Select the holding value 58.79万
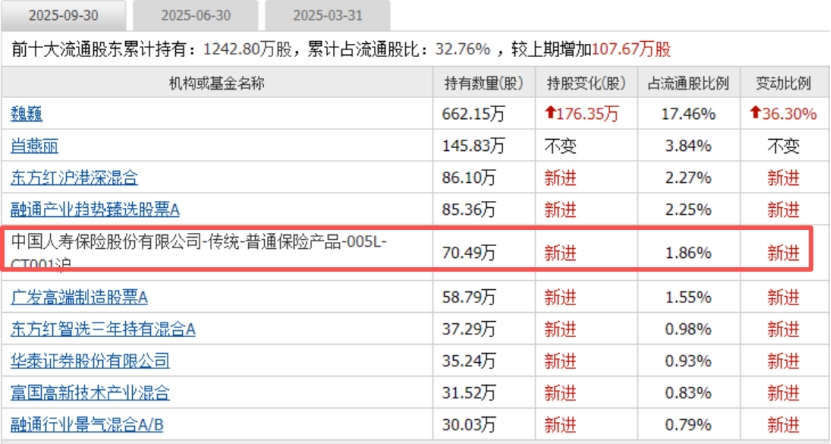Screen dimensions: 831x444 [x=469, y=297]
